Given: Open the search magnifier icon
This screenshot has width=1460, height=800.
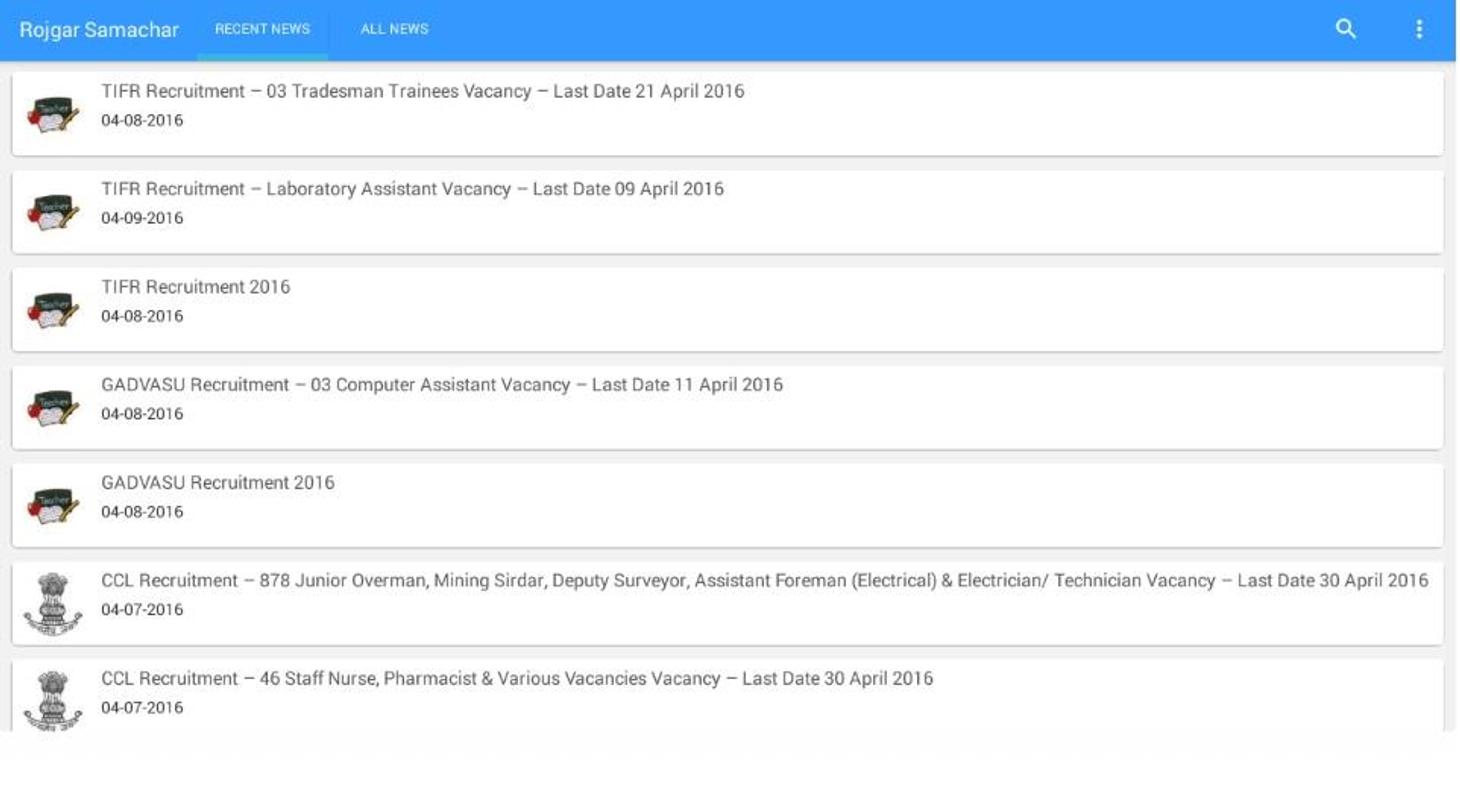Looking at the screenshot, I should [x=1346, y=29].
